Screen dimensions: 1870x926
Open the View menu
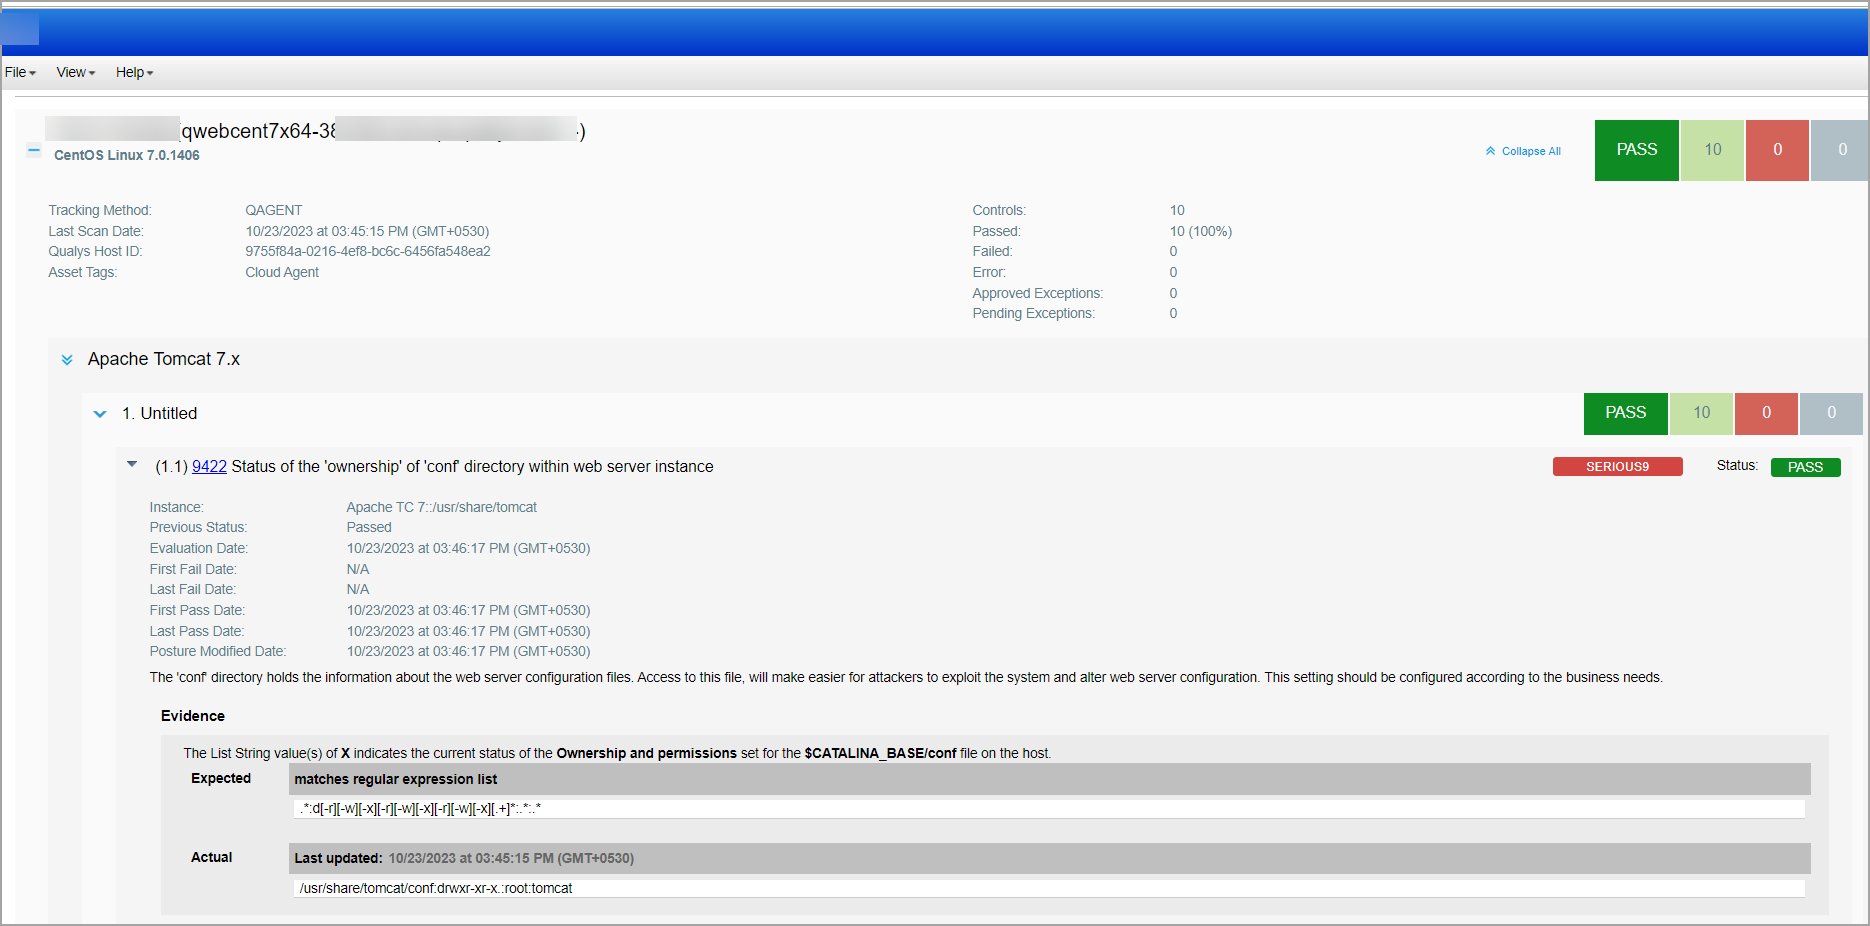[76, 72]
